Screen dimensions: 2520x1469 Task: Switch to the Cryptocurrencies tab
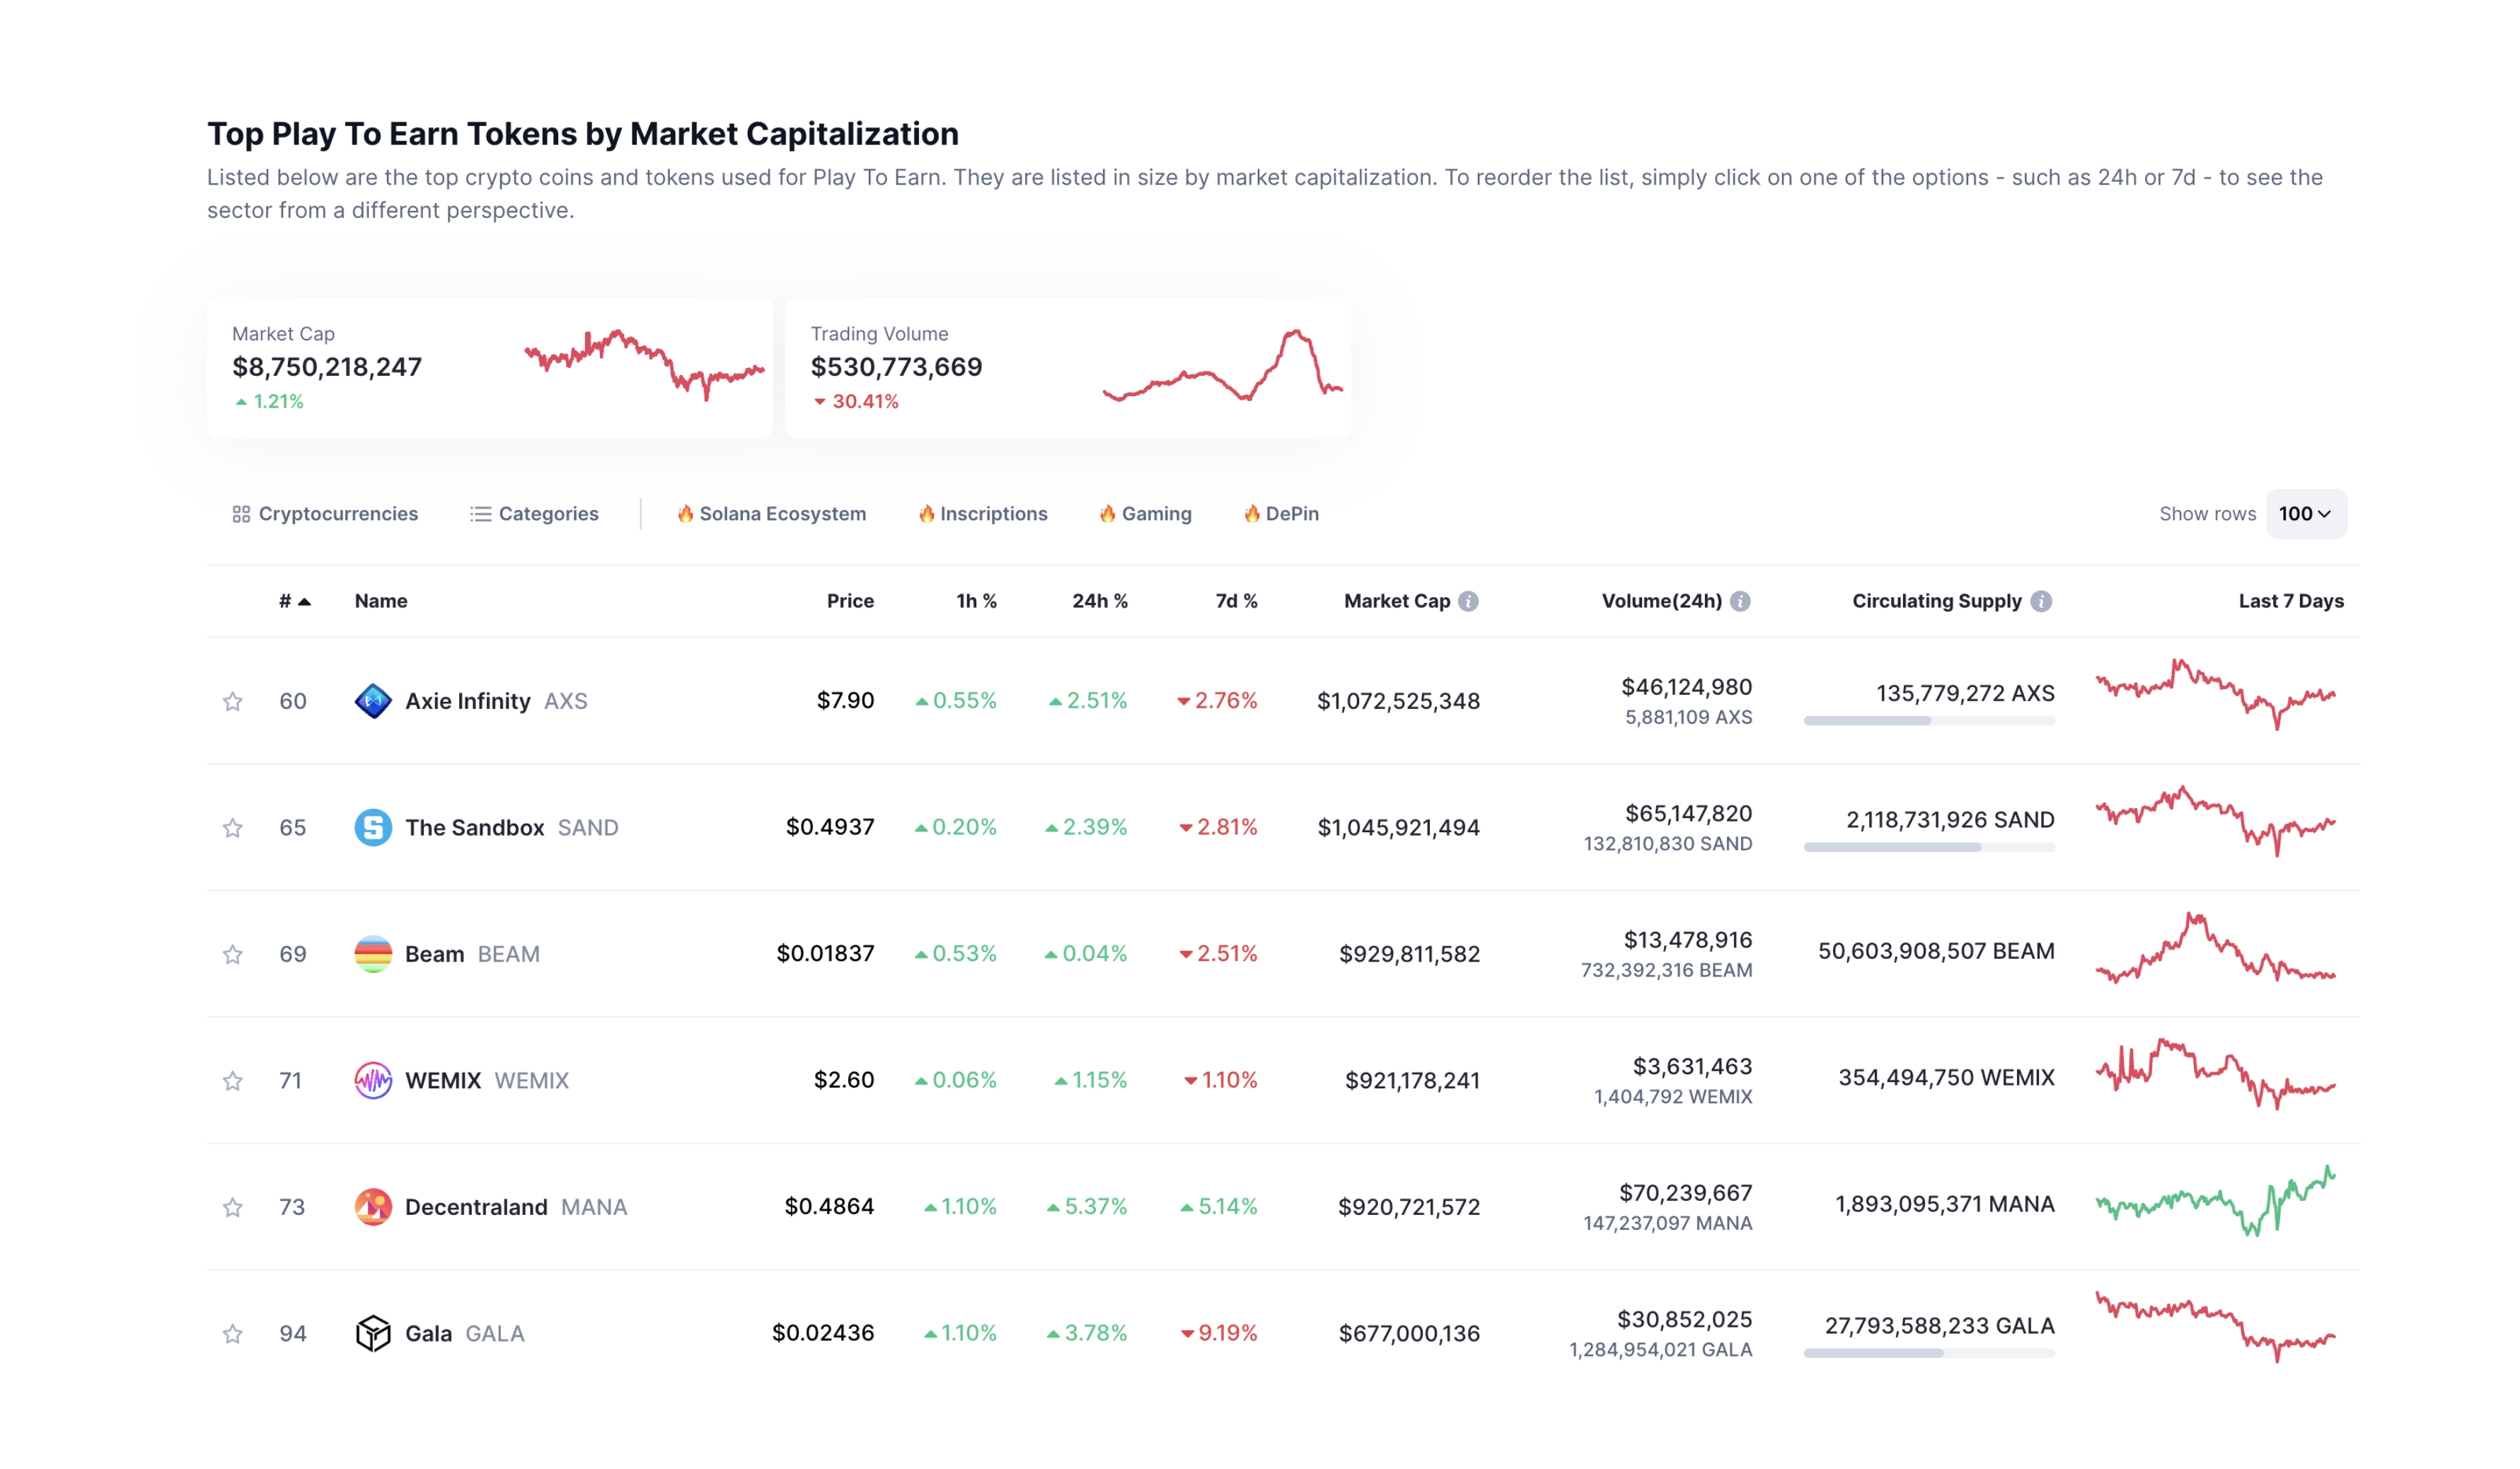click(x=325, y=514)
